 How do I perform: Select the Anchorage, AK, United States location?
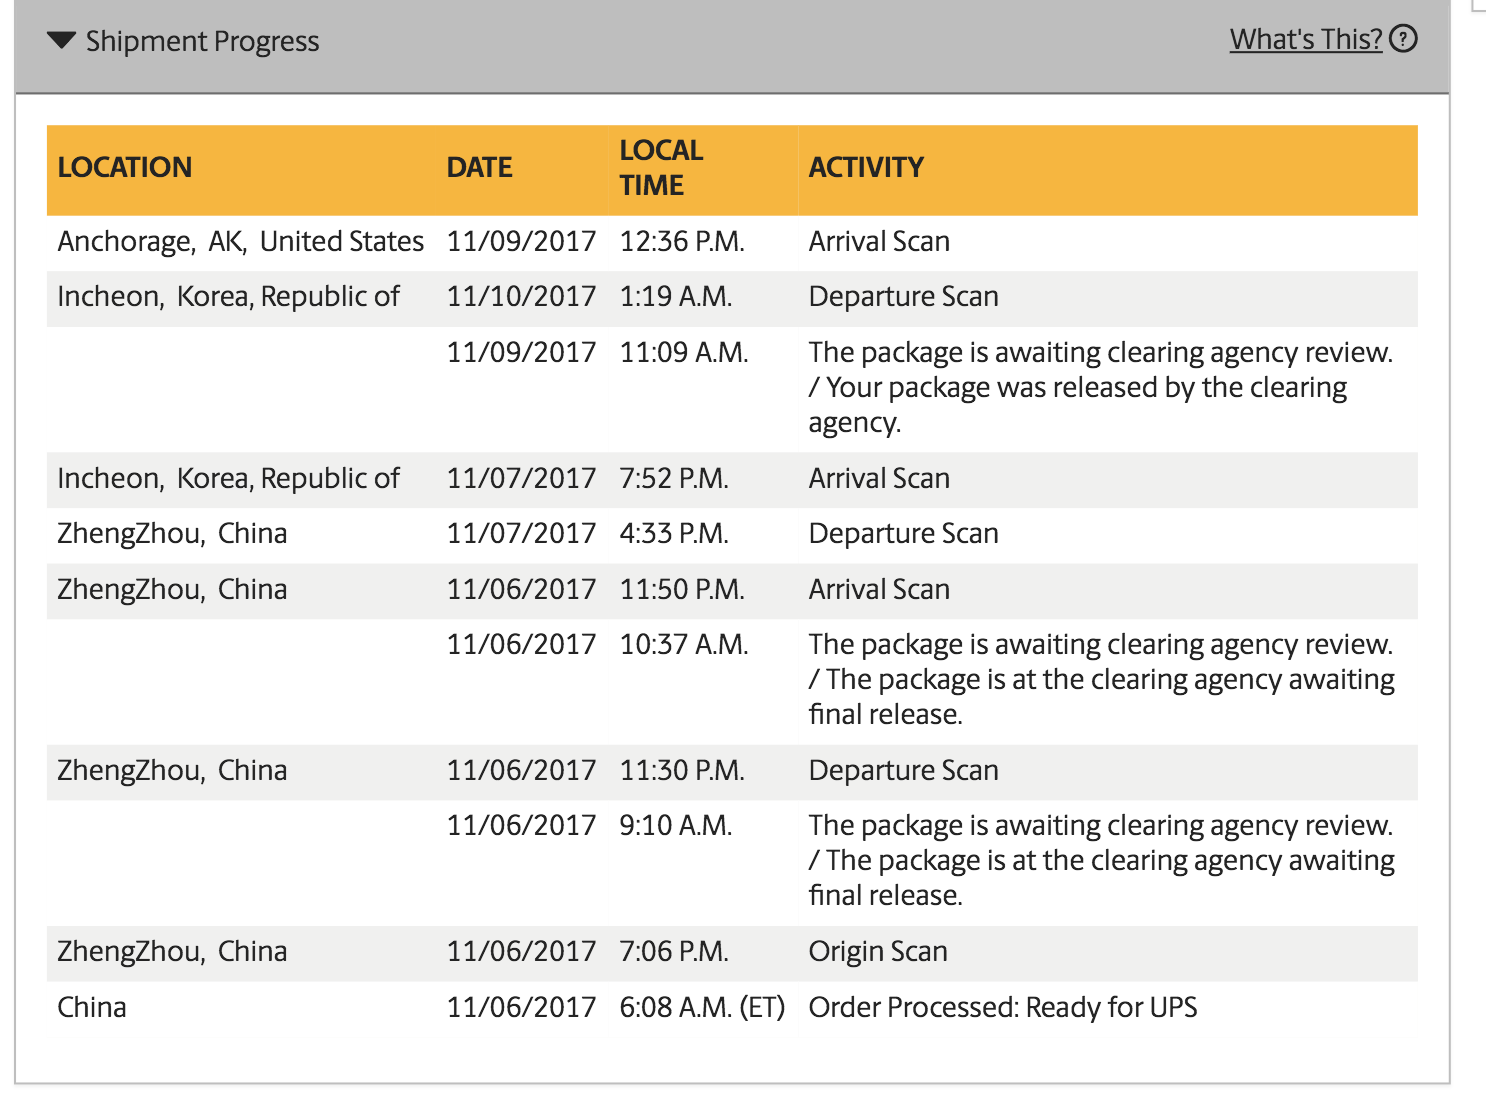click(x=241, y=241)
